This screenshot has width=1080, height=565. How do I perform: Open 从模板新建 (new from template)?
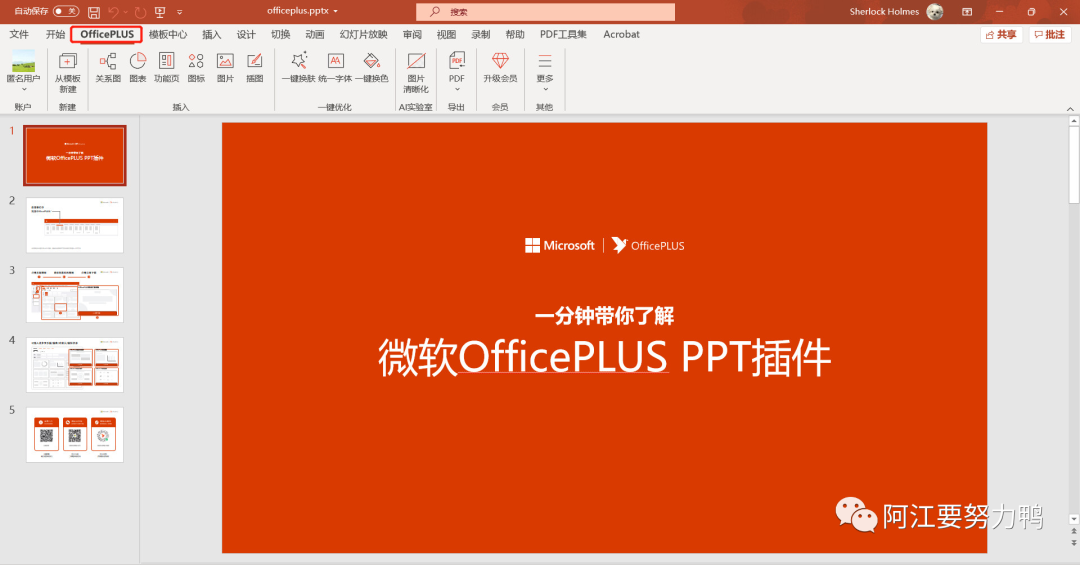(x=68, y=72)
